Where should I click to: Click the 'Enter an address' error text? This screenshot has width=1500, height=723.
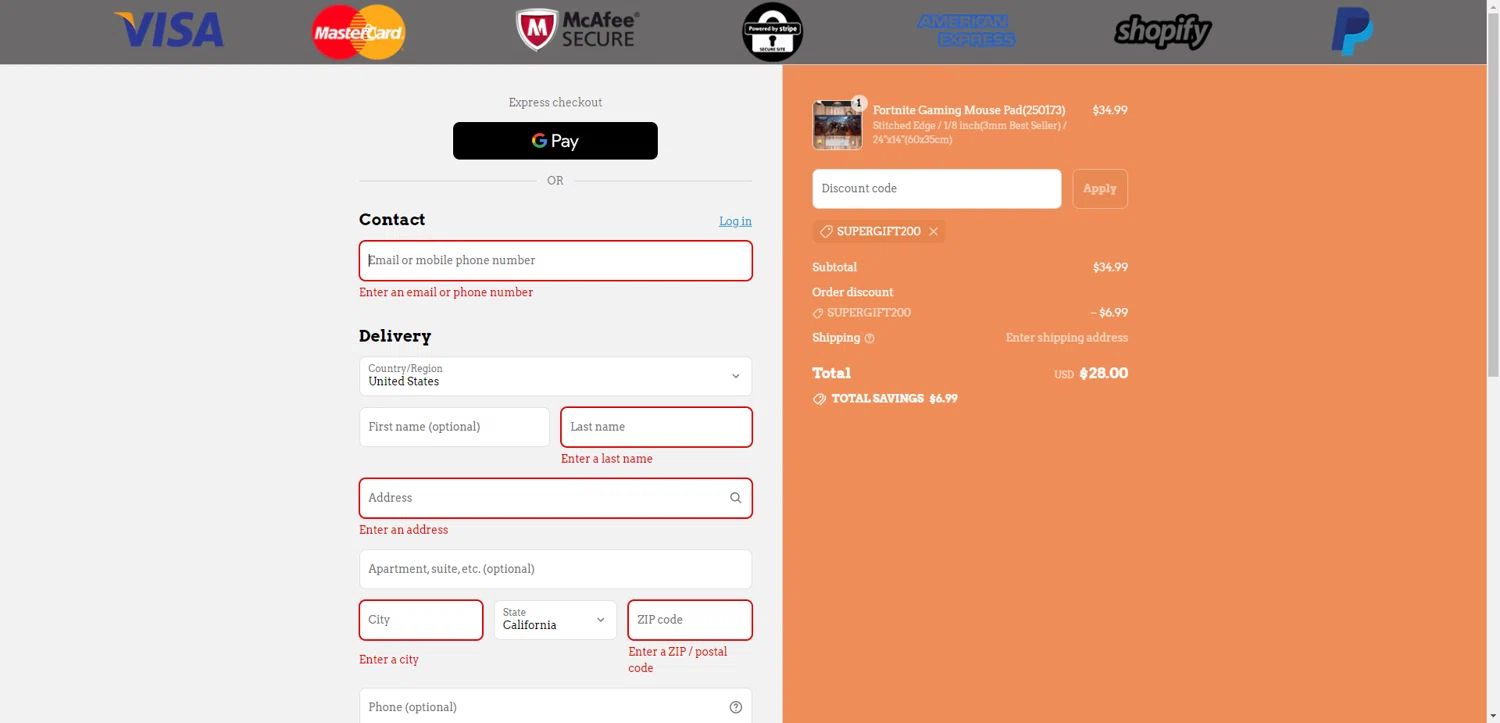tap(404, 530)
